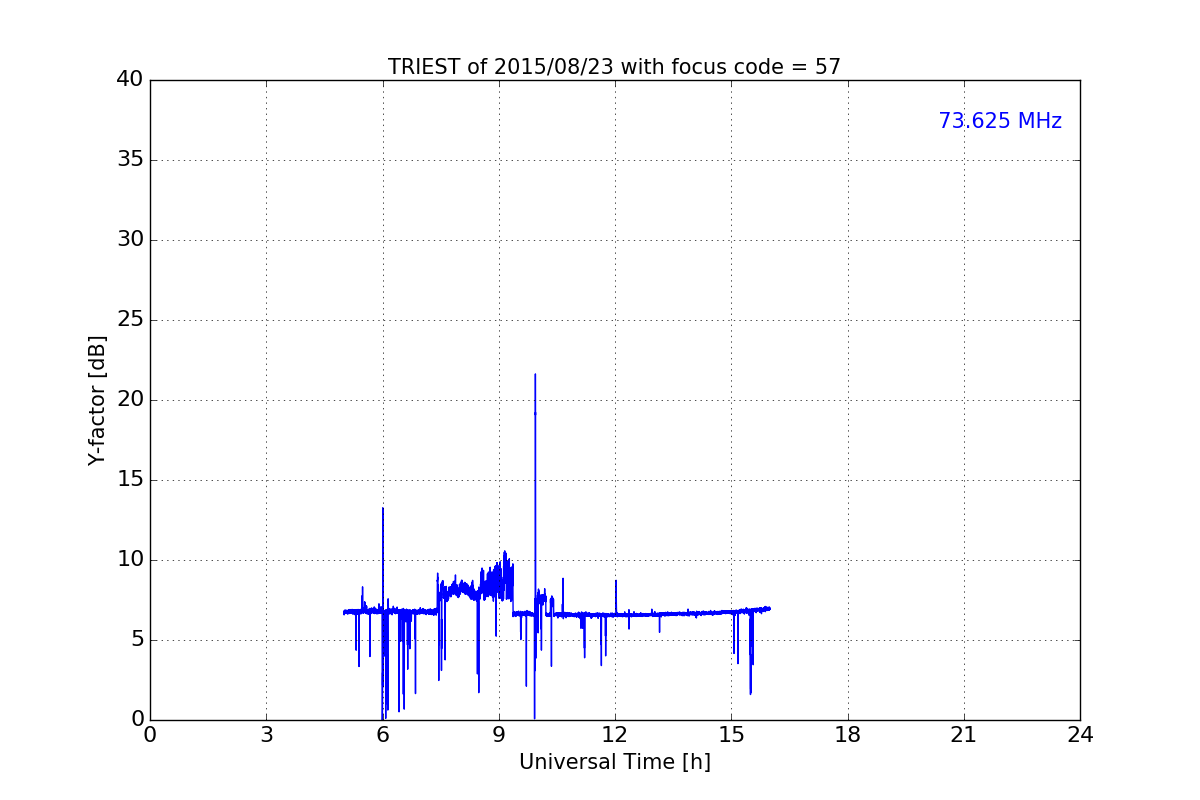Click the Y-factor [dB] axis label

tap(97, 400)
